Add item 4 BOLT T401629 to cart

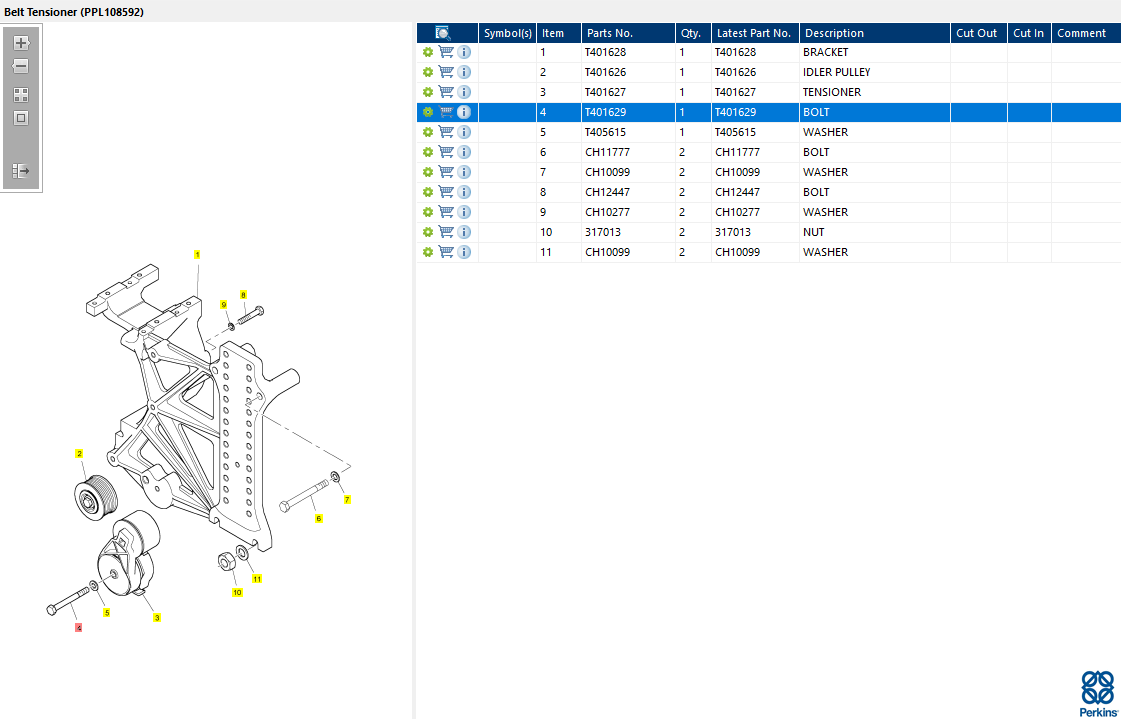click(x=446, y=112)
